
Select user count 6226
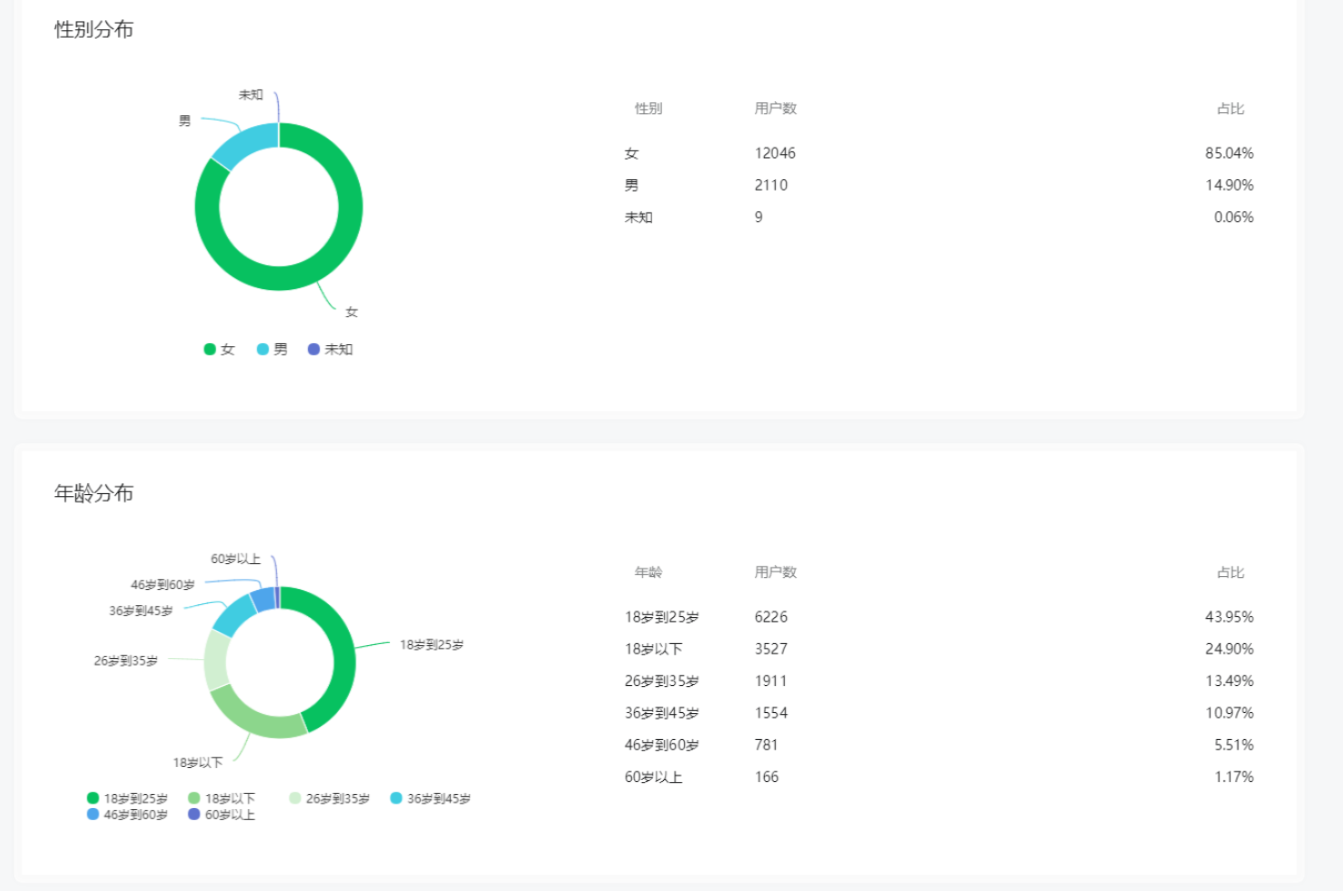771,617
